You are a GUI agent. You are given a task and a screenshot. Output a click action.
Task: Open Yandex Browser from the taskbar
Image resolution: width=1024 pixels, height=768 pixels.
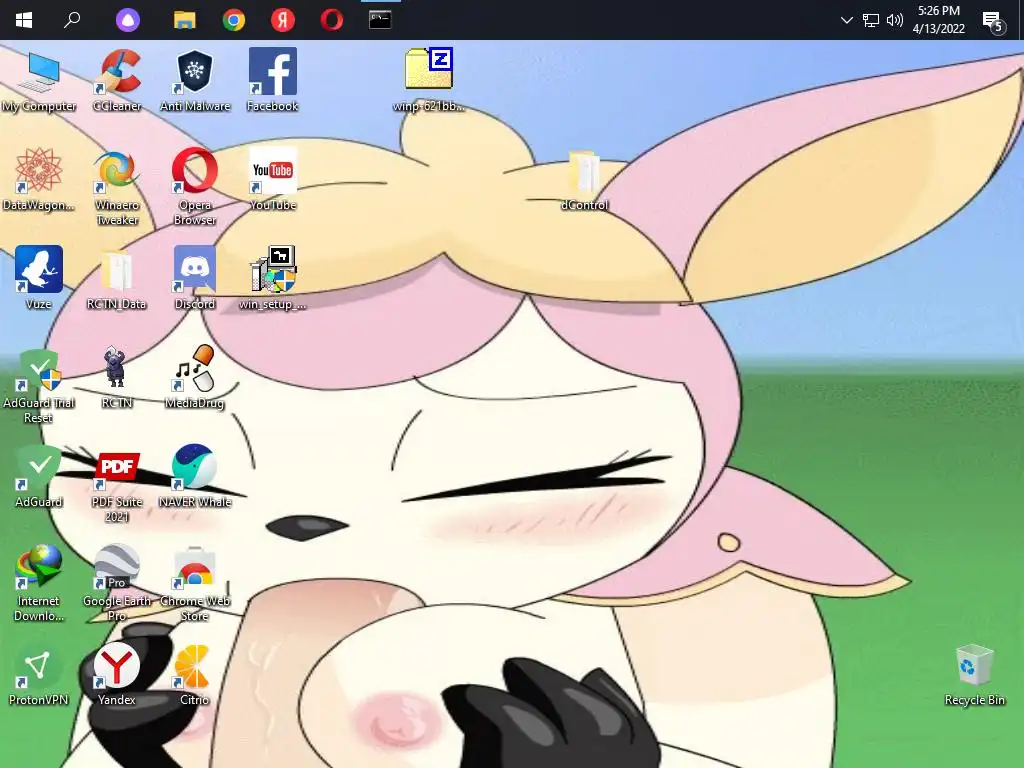283,20
